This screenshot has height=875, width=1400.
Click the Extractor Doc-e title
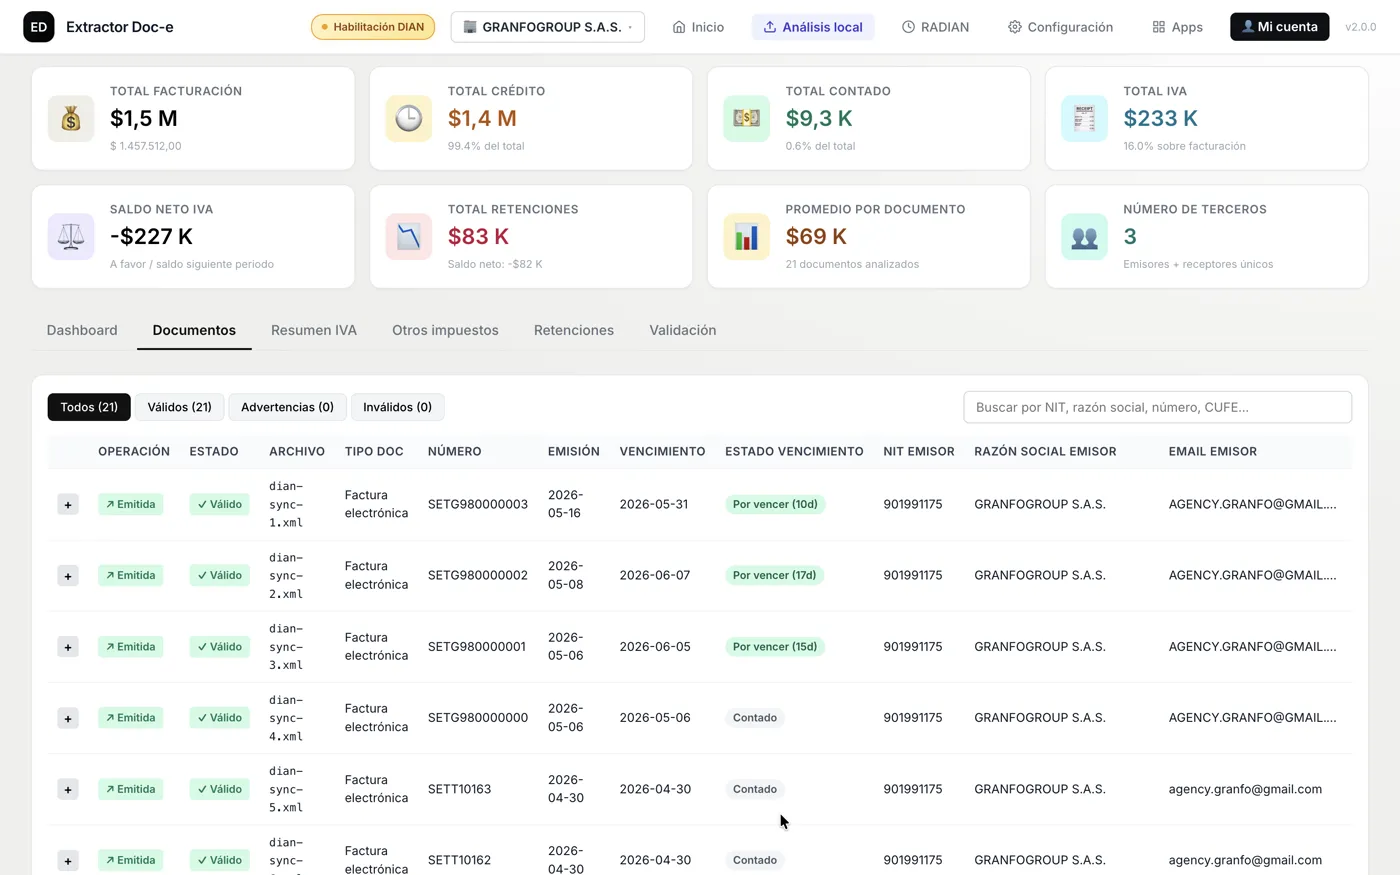[120, 27]
